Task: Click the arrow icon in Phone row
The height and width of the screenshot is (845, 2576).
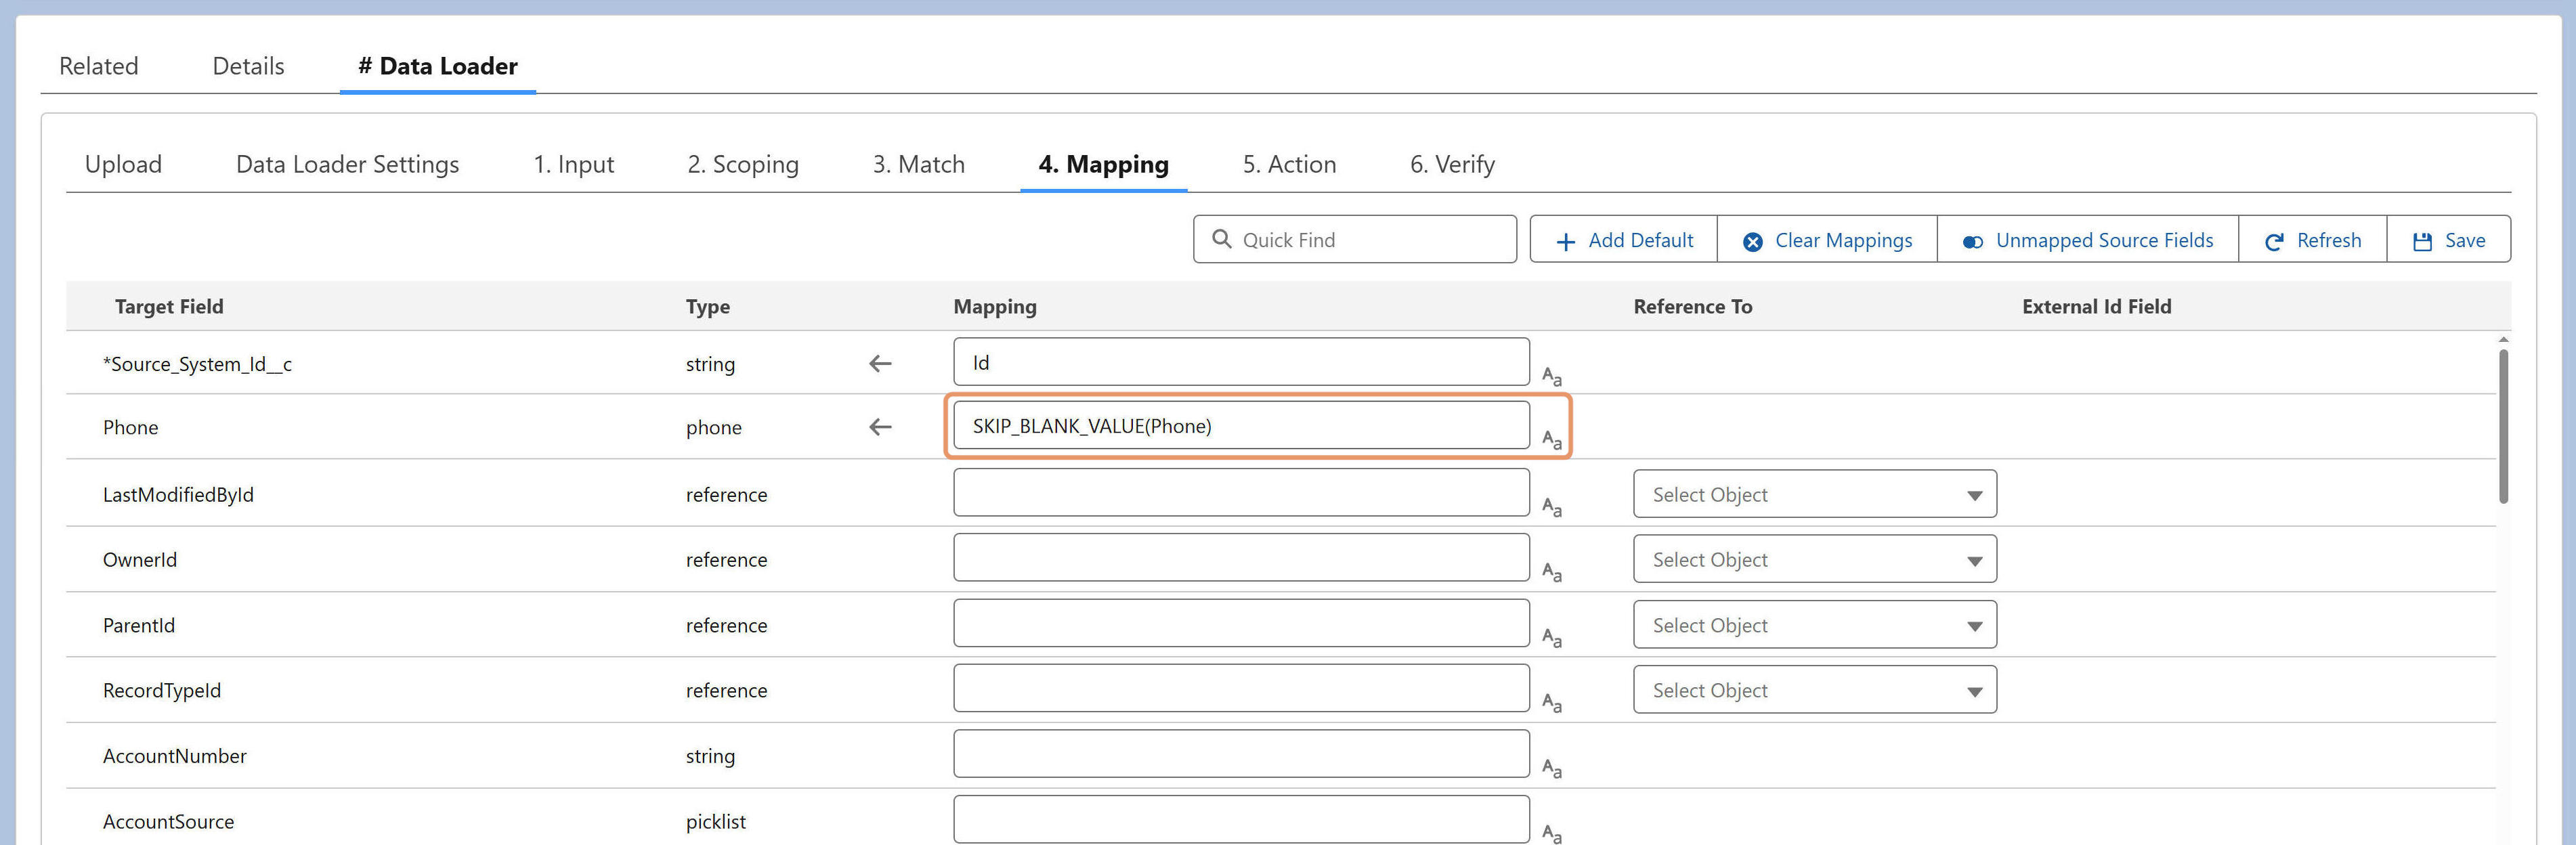Action: (x=880, y=427)
